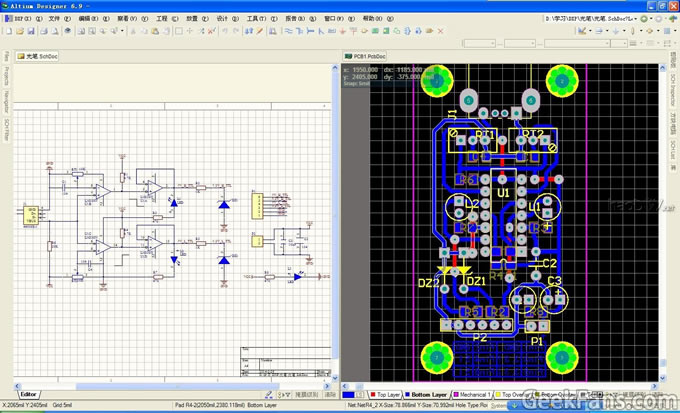The width and height of the screenshot is (680, 413).
Task: Click the Editor tab below the schematic
Action: click(29, 395)
